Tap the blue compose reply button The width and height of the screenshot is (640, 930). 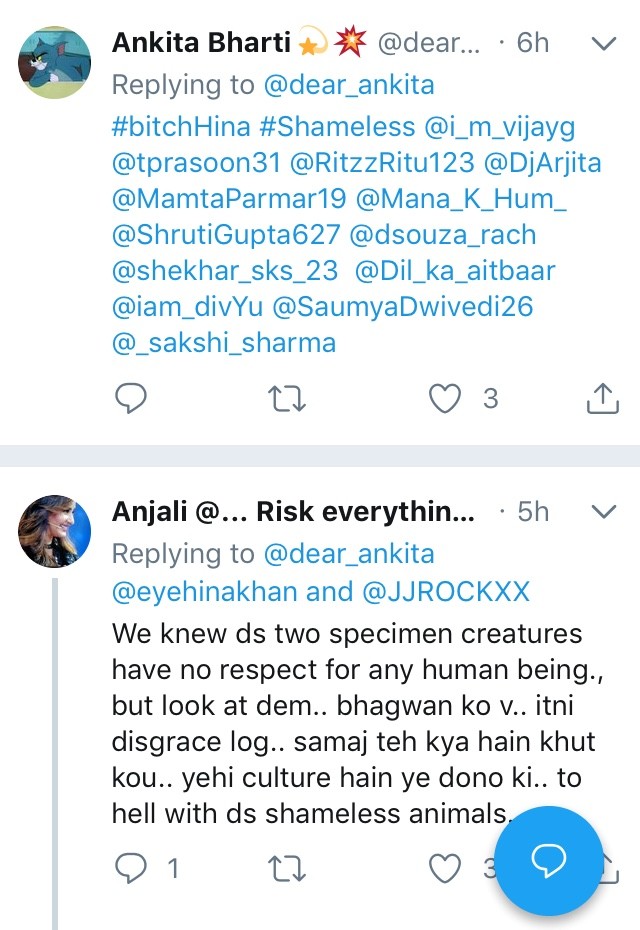[548, 861]
